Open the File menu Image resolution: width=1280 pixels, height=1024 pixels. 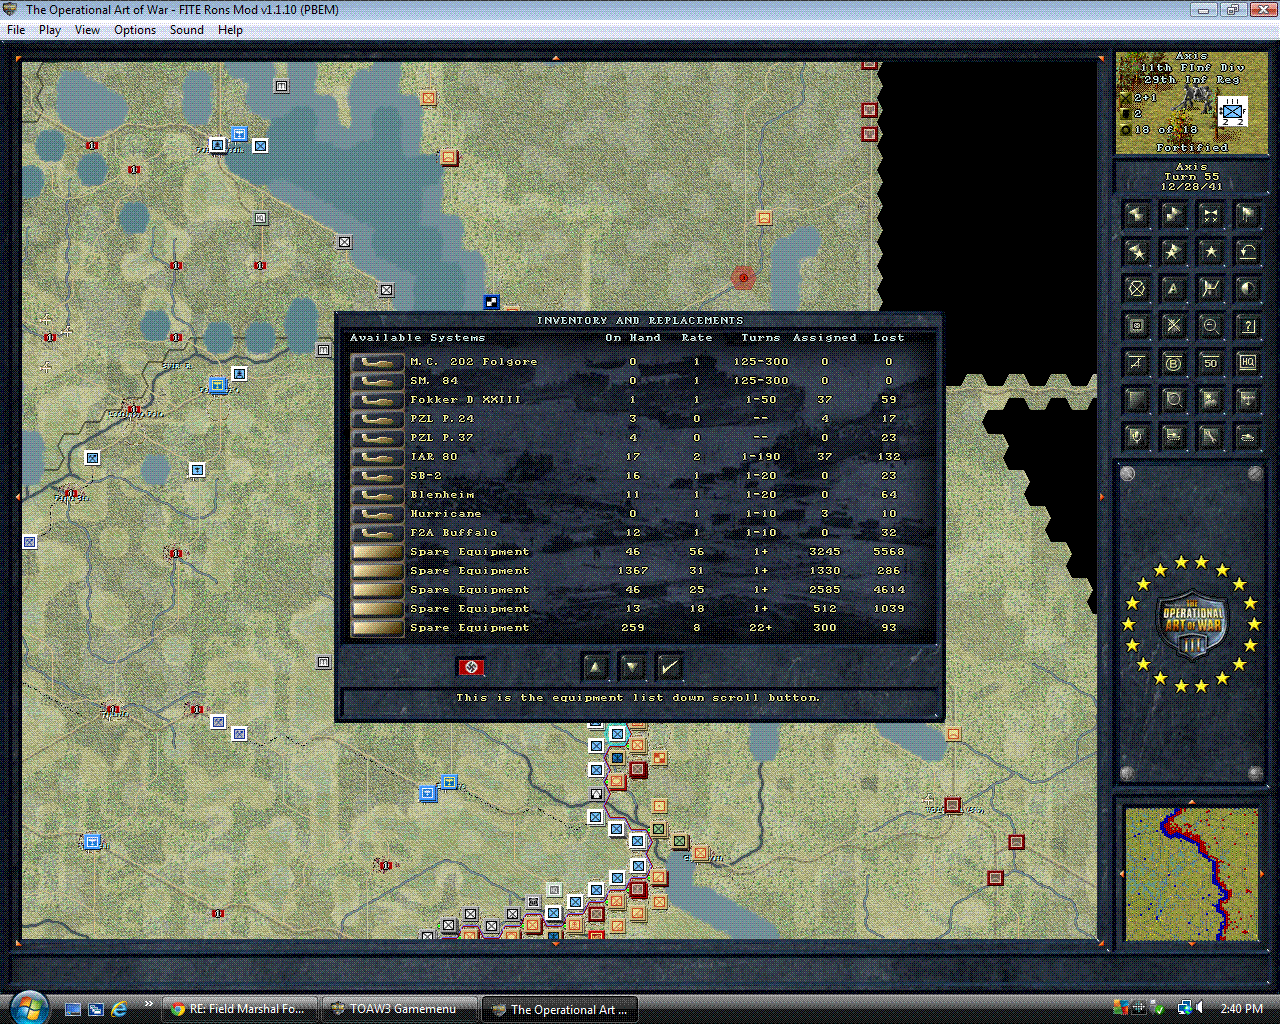point(16,30)
